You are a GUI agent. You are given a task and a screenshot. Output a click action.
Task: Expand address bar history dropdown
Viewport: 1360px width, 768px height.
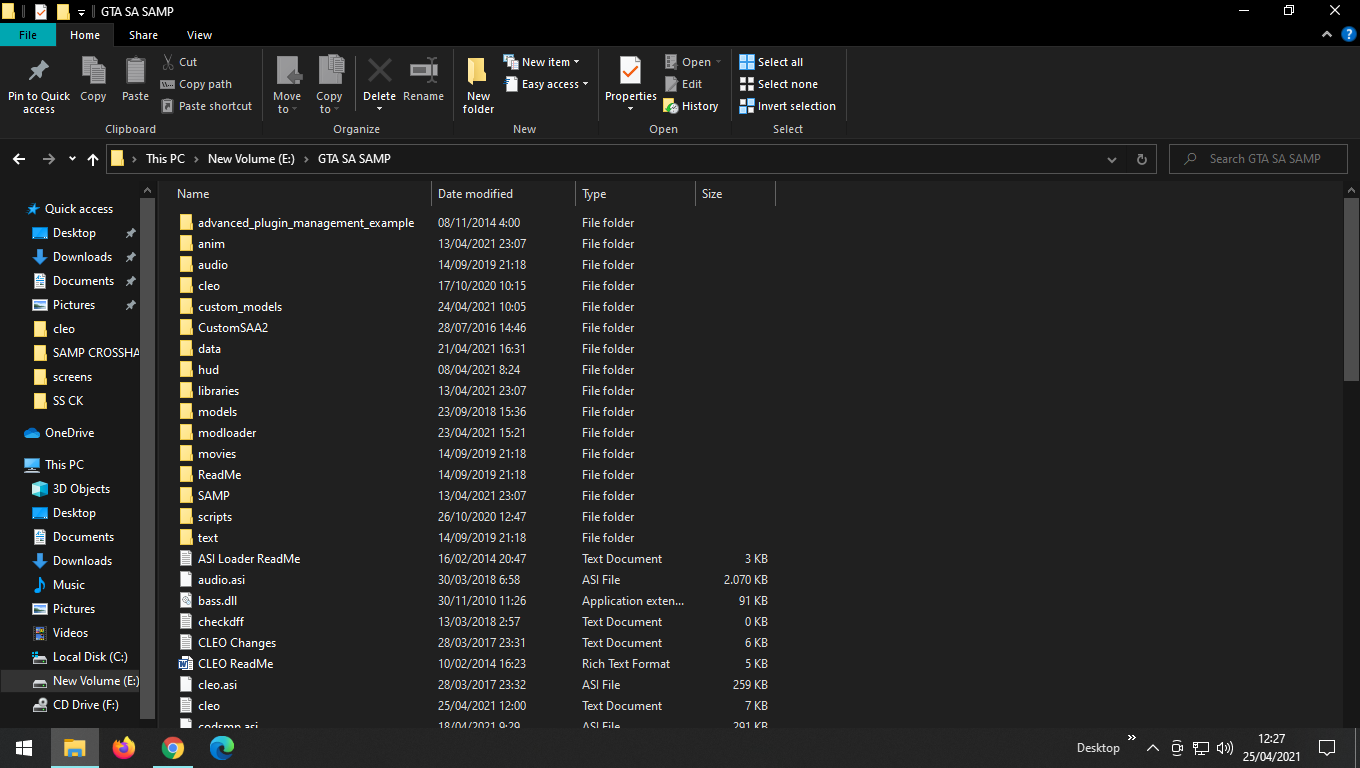[1112, 159]
